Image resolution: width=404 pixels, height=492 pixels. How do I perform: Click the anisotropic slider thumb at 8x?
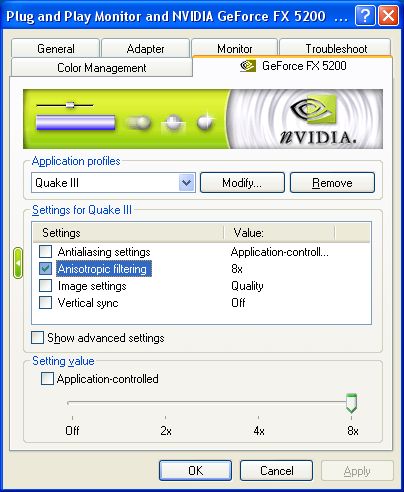351,403
